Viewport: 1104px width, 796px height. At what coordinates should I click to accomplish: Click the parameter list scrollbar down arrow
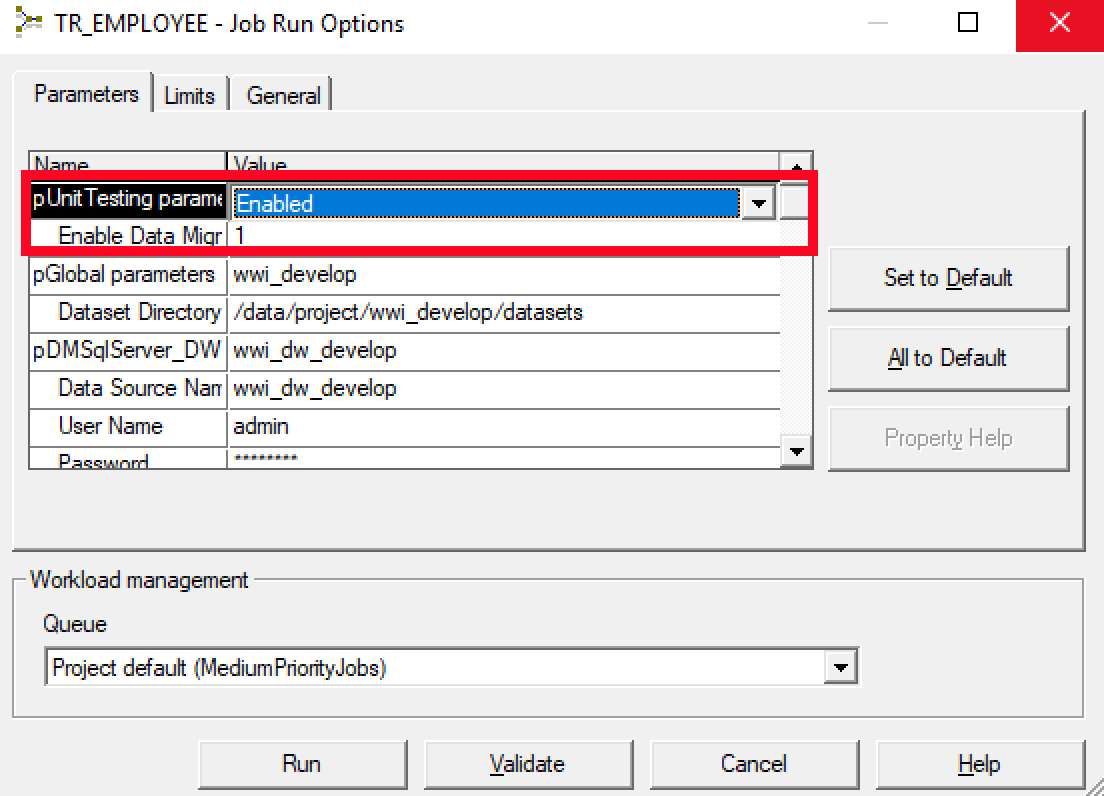[x=797, y=452]
